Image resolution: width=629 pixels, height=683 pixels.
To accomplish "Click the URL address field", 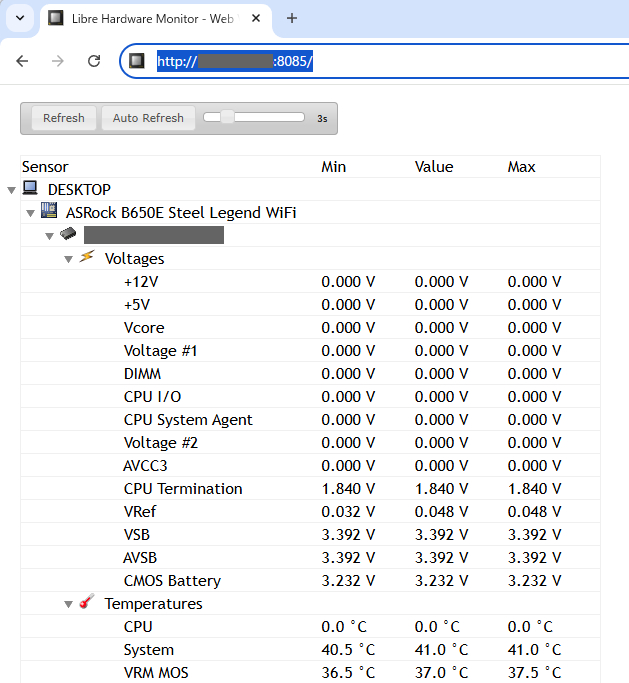I will click(374, 61).
